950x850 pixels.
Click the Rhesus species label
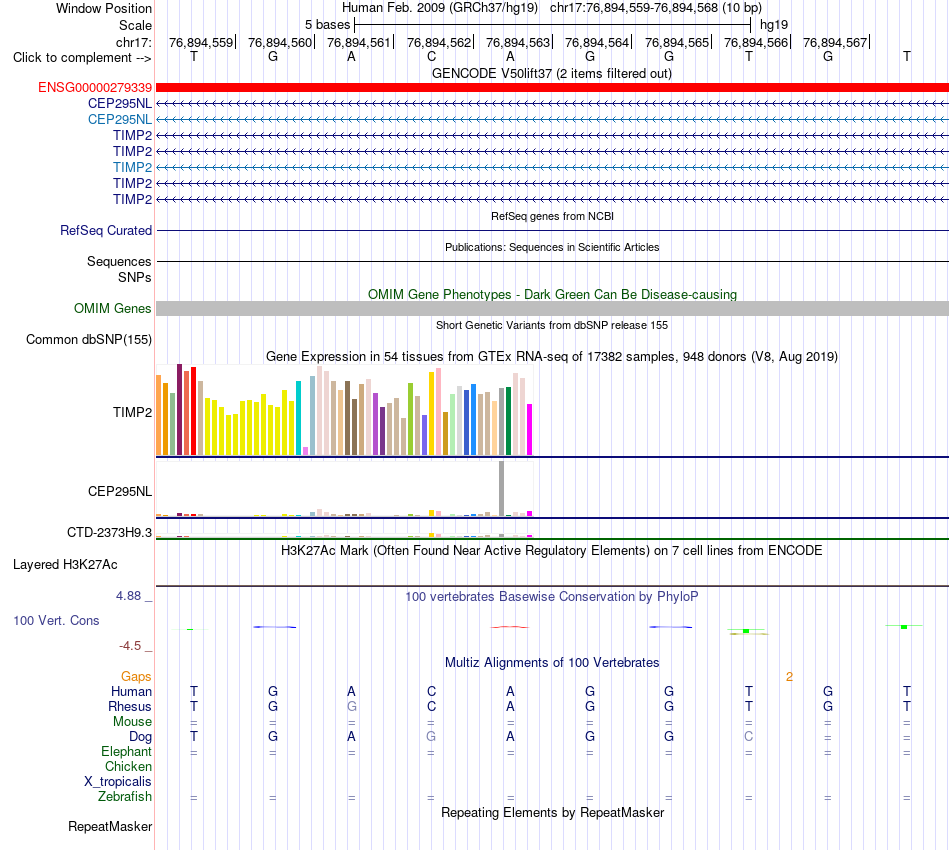click(x=130, y=706)
